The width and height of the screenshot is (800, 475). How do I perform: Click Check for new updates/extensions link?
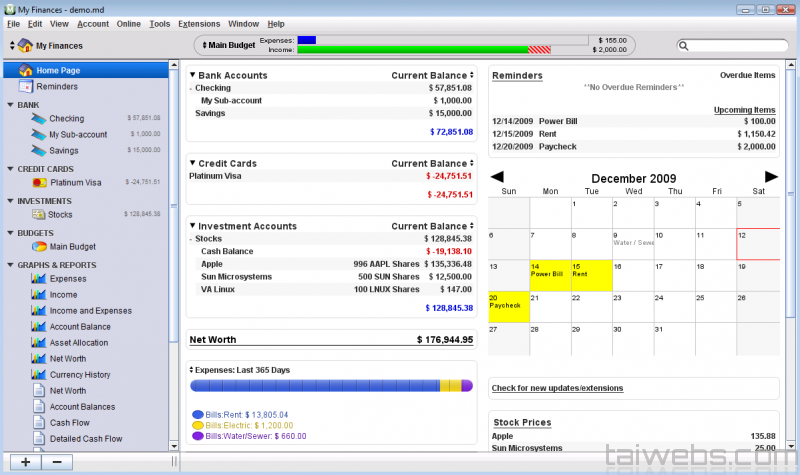[556, 388]
